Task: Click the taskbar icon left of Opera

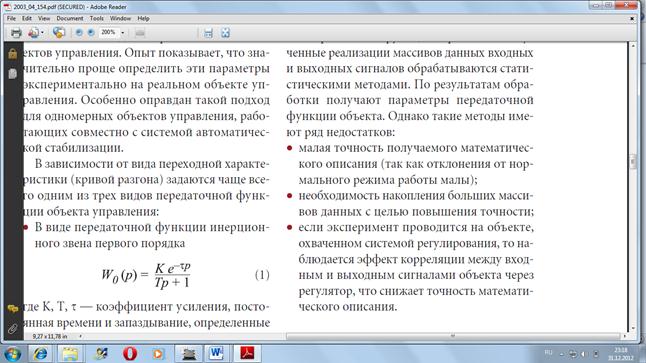Action: [101, 354]
